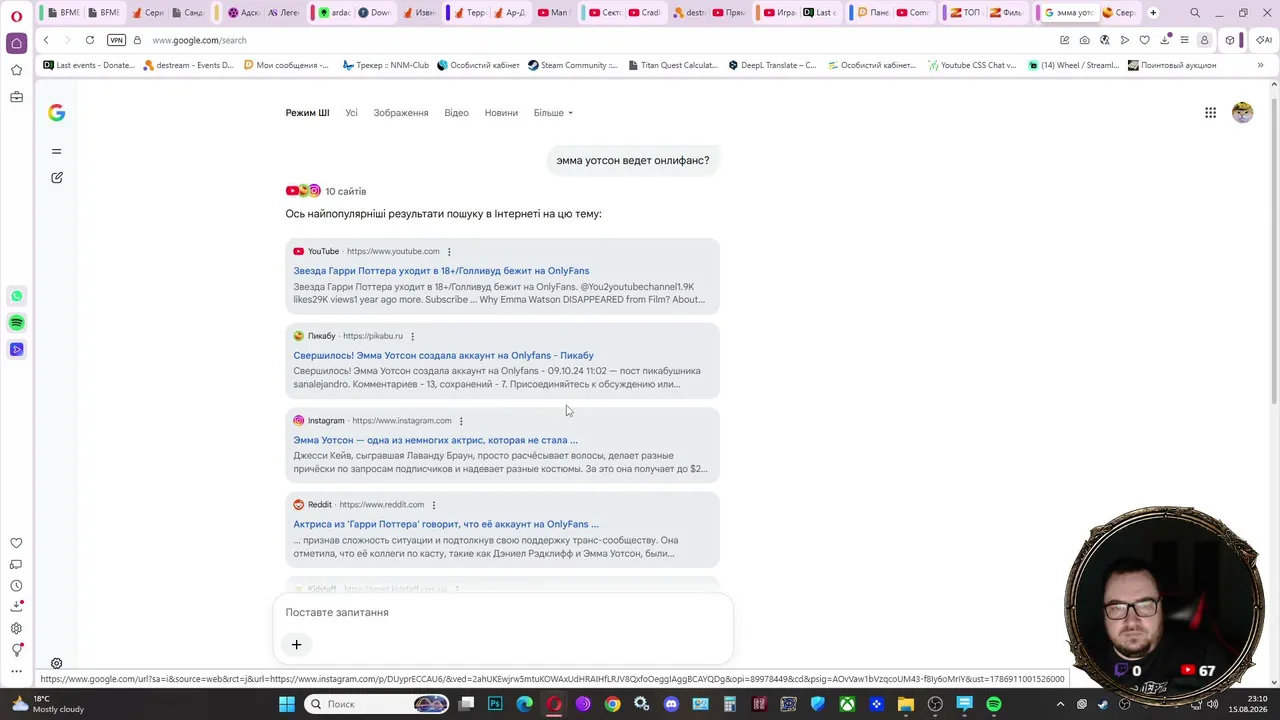Go to Google home via logo
Image resolution: width=1280 pixels, height=720 pixels.
[x=57, y=113]
